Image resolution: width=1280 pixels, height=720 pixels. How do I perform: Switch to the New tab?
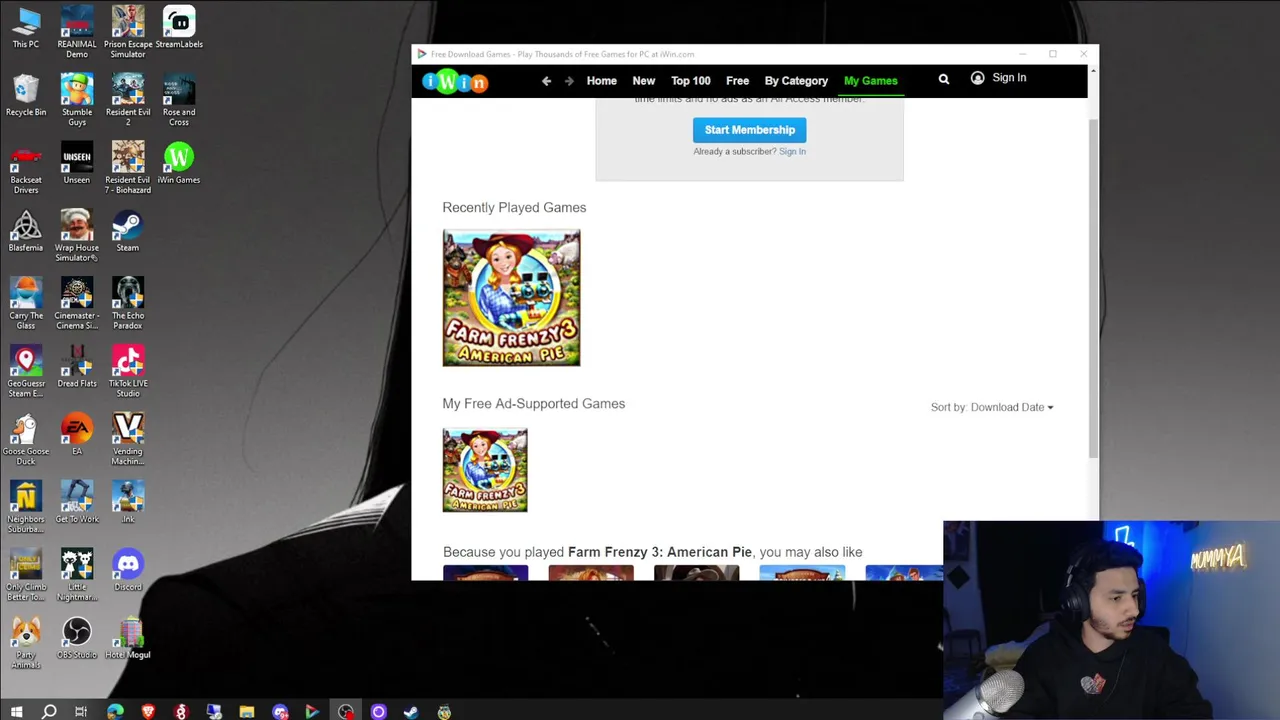coord(643,81)
